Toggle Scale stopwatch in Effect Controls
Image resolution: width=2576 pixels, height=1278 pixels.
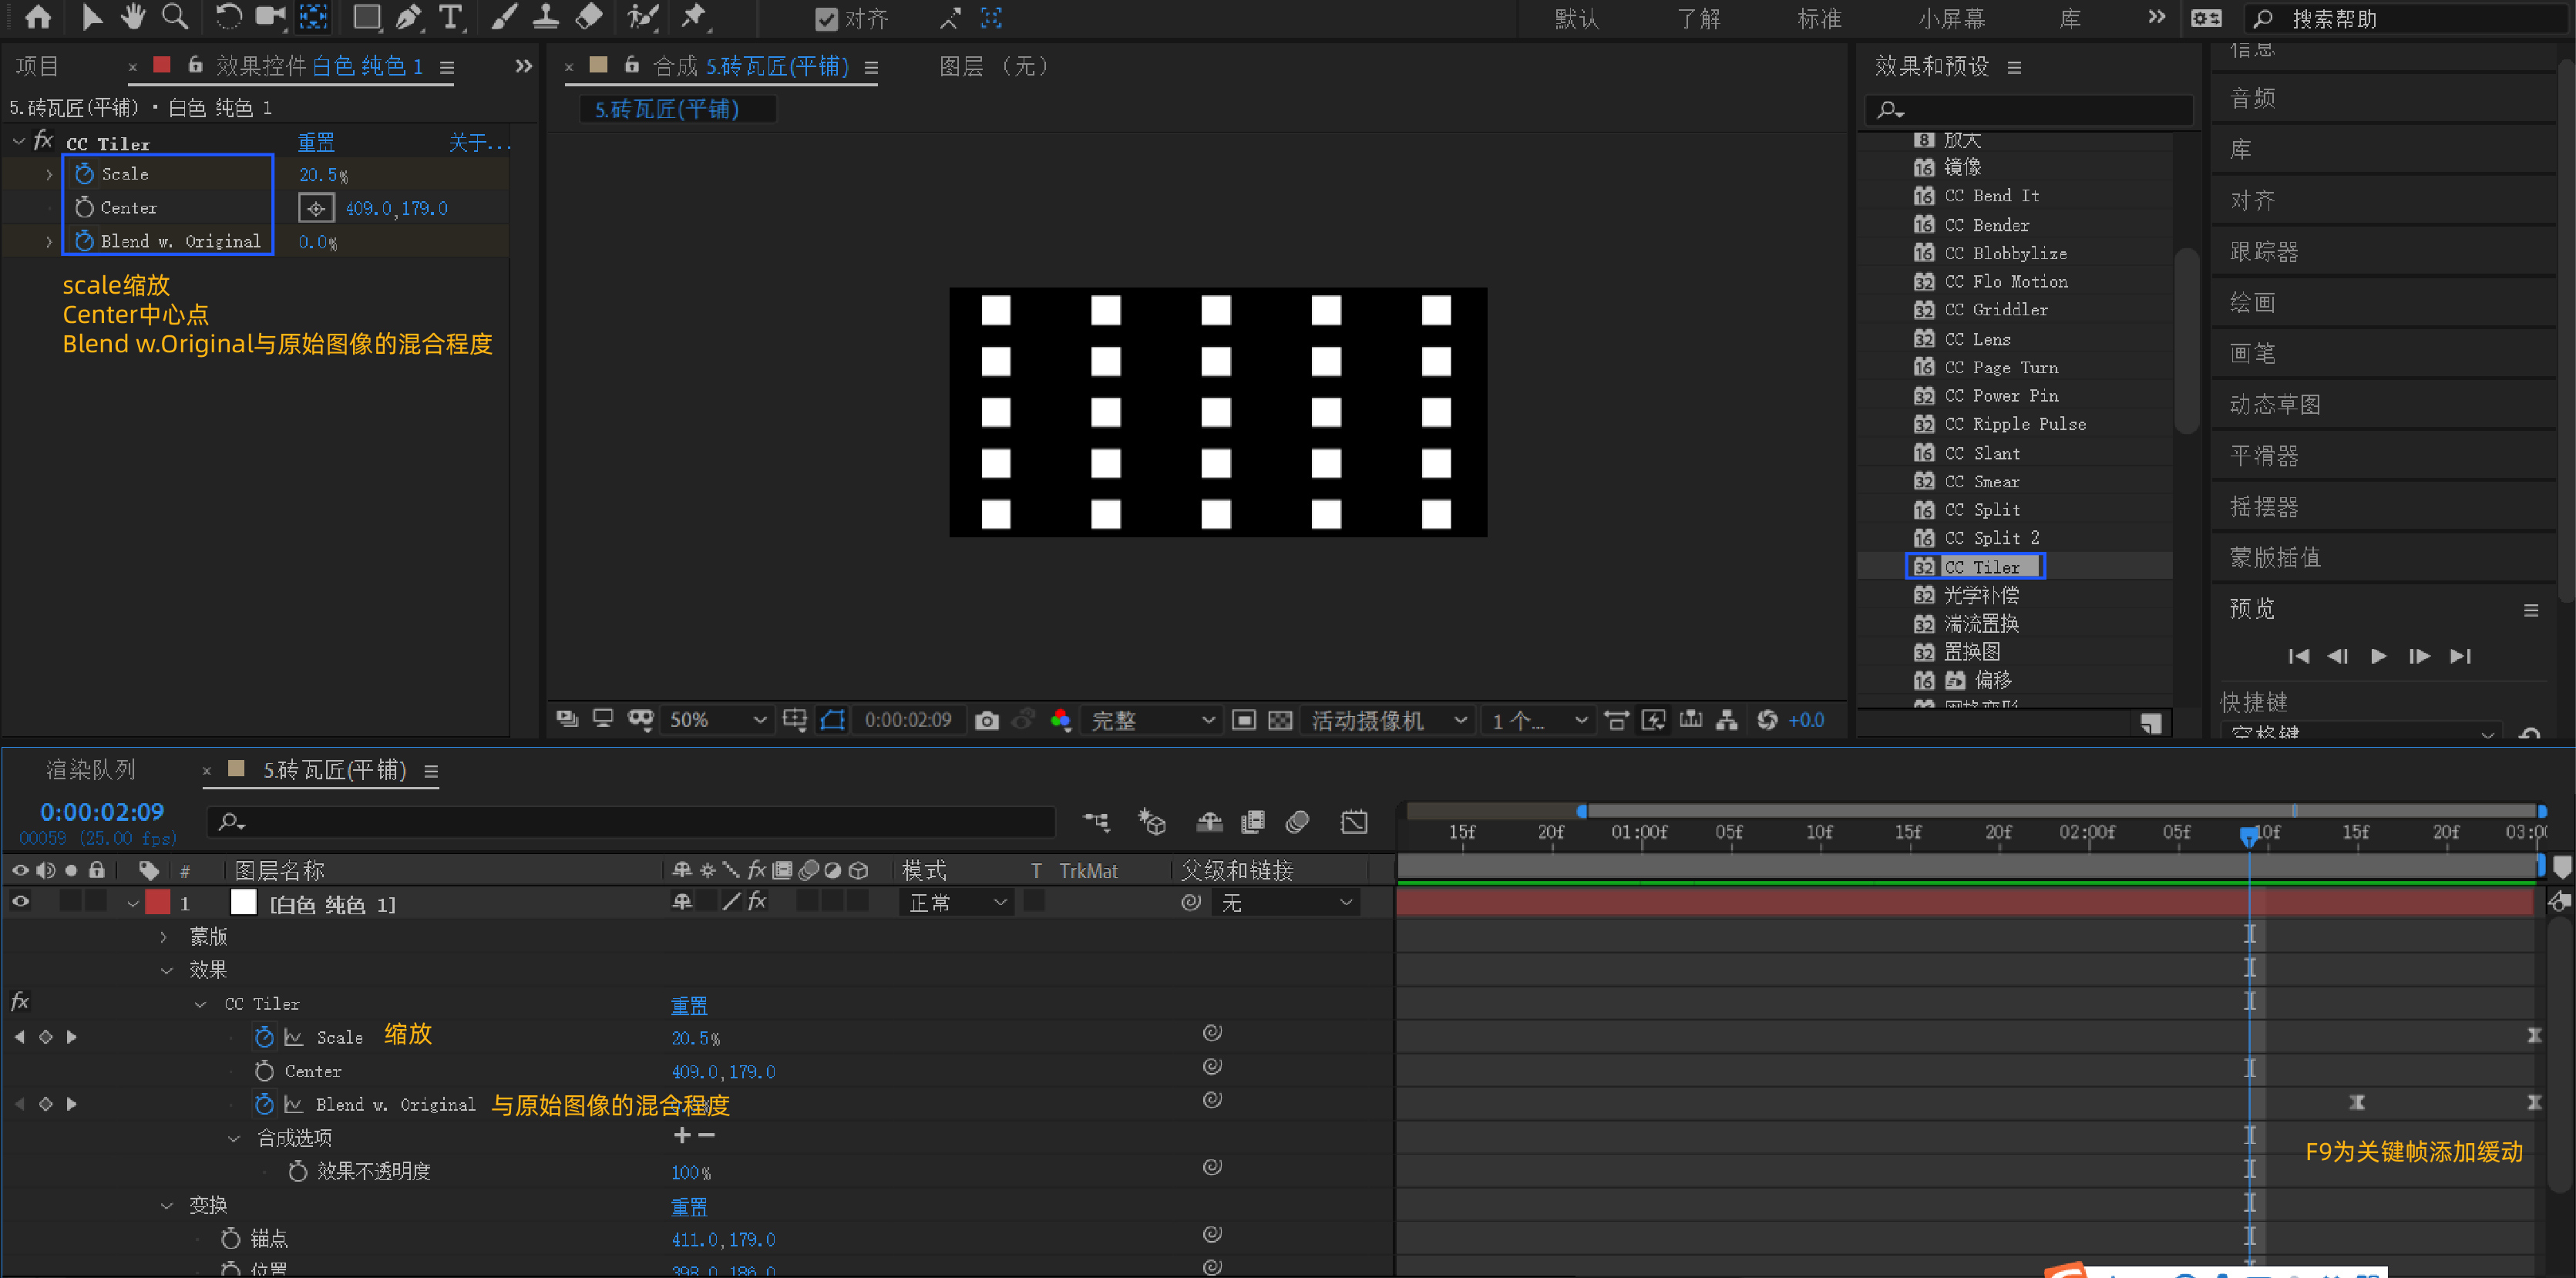click(85, 174)
